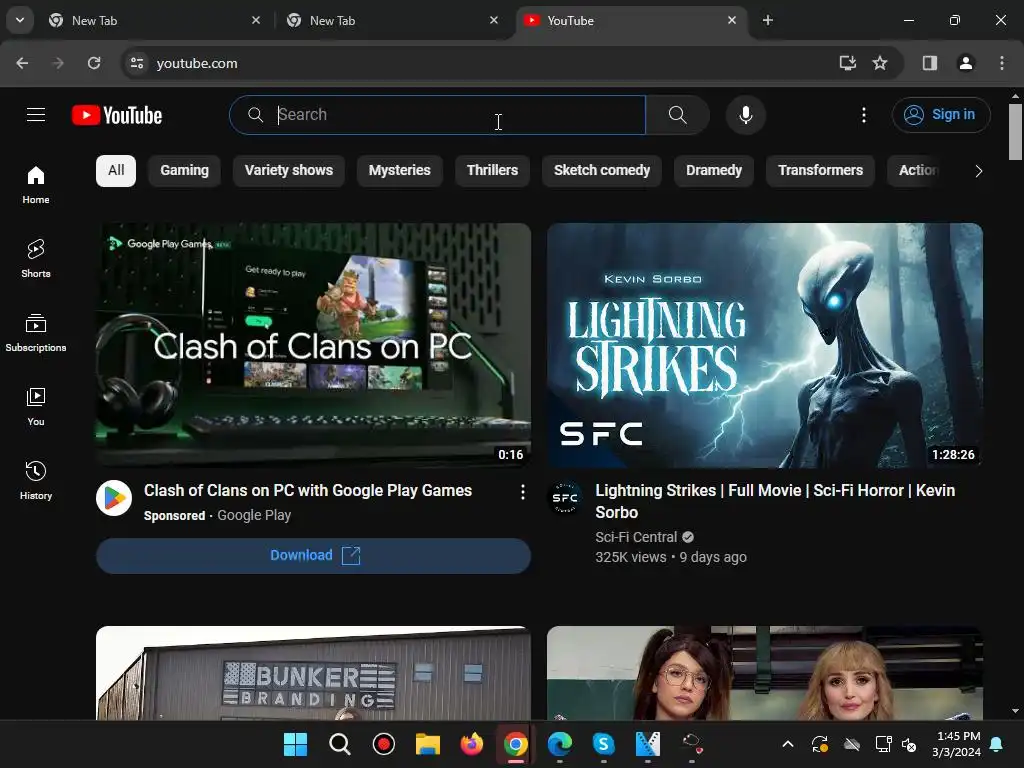1024x768 pixels.
Task: Open Clash of Clans on PC title
Action: (308, 490)
